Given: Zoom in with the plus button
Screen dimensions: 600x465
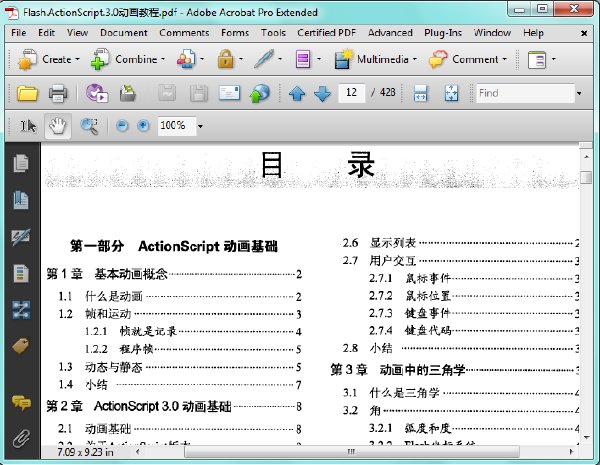Looking at the screenshot, I should pos(143,126).
